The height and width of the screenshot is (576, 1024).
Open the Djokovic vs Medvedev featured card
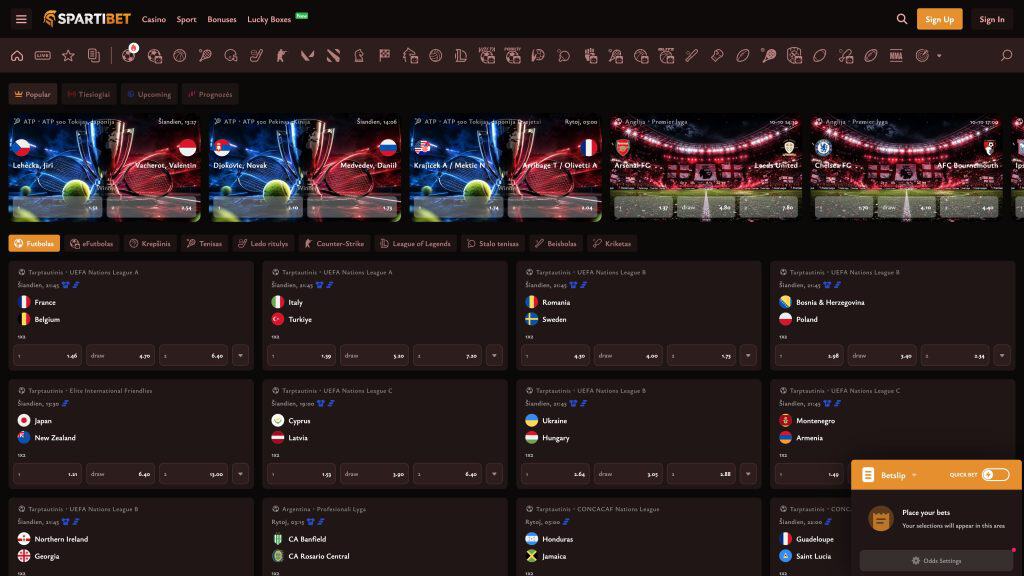tap(305, 168)
